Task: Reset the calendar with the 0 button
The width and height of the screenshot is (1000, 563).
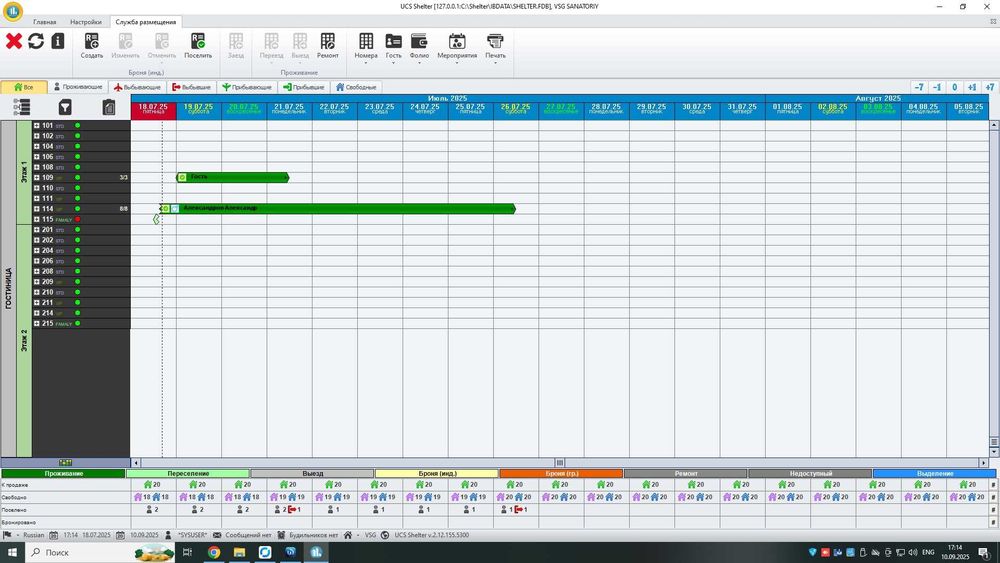Action: [x=955, y=87]
